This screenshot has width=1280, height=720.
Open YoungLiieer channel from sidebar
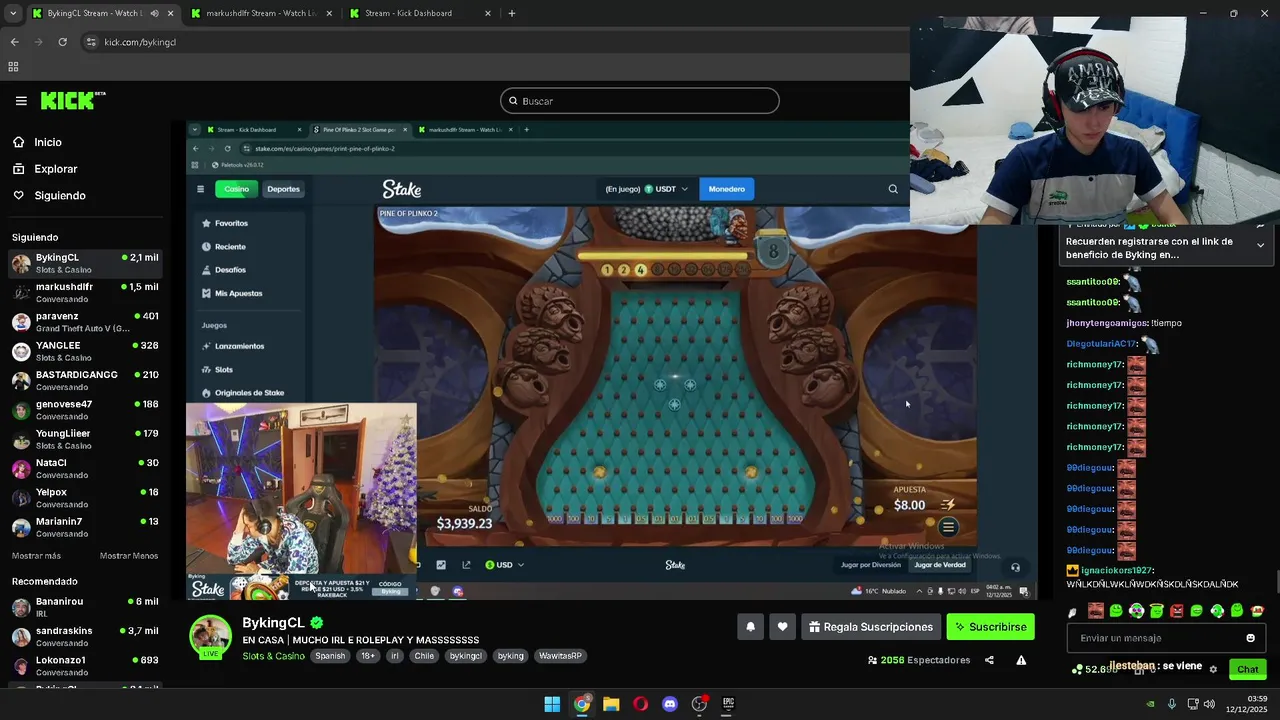[85, 439]
